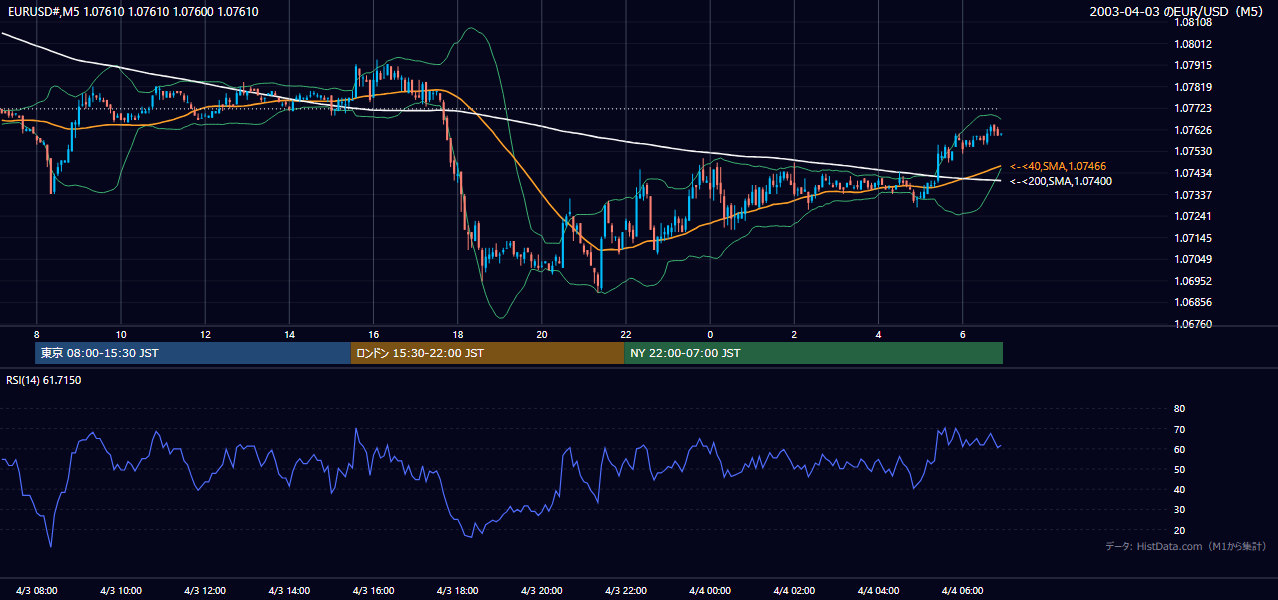Click hour label 12 under the price chart
Viewport: 1278px width, 600px height.
[205, 334]
